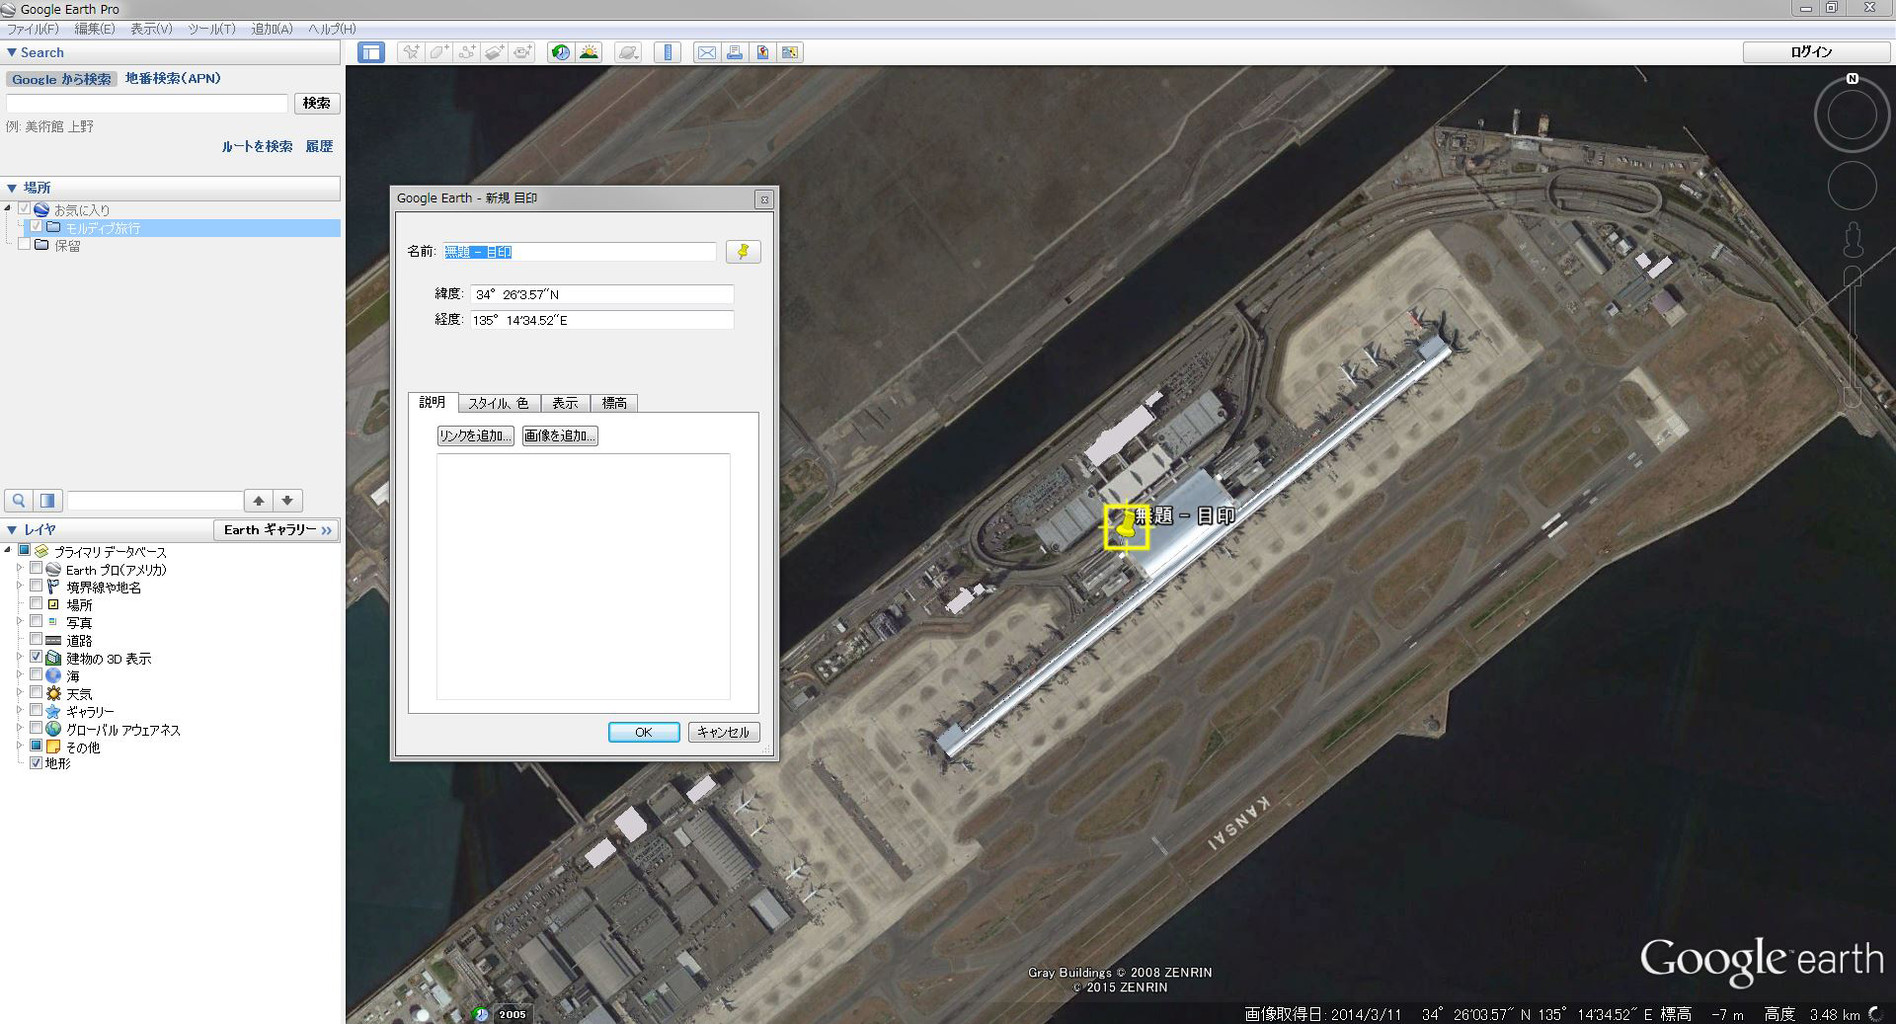The width and height of the screenshot is (1896, 1024).
Task: Click the pan joystick navigation control
Action: (x=1852, y=186)
